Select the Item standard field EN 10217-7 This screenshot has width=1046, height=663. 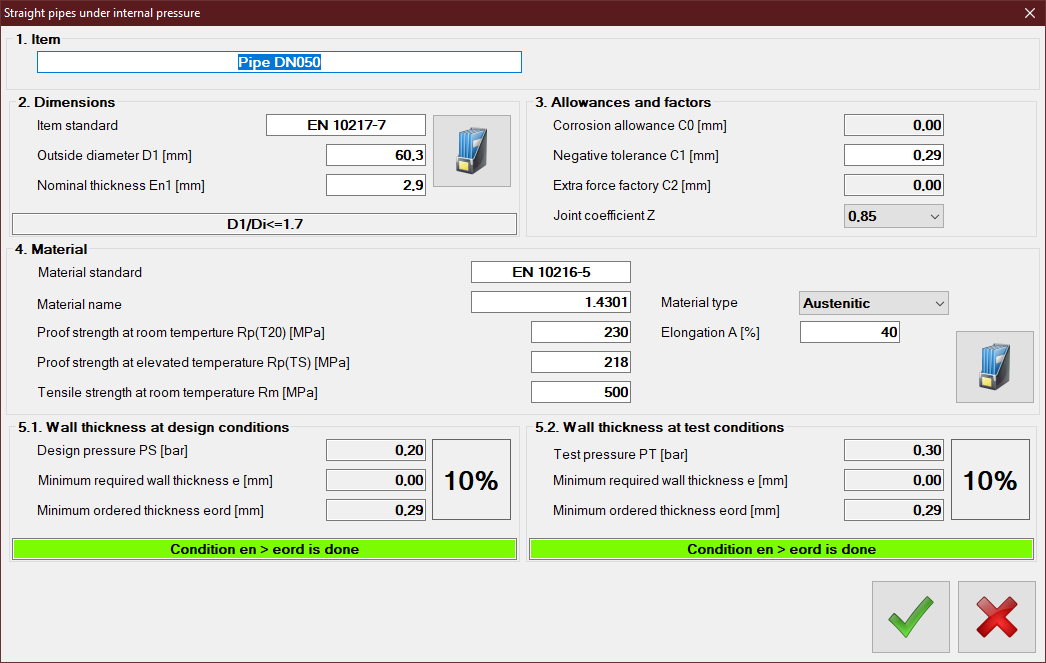(x=345, y=125)
